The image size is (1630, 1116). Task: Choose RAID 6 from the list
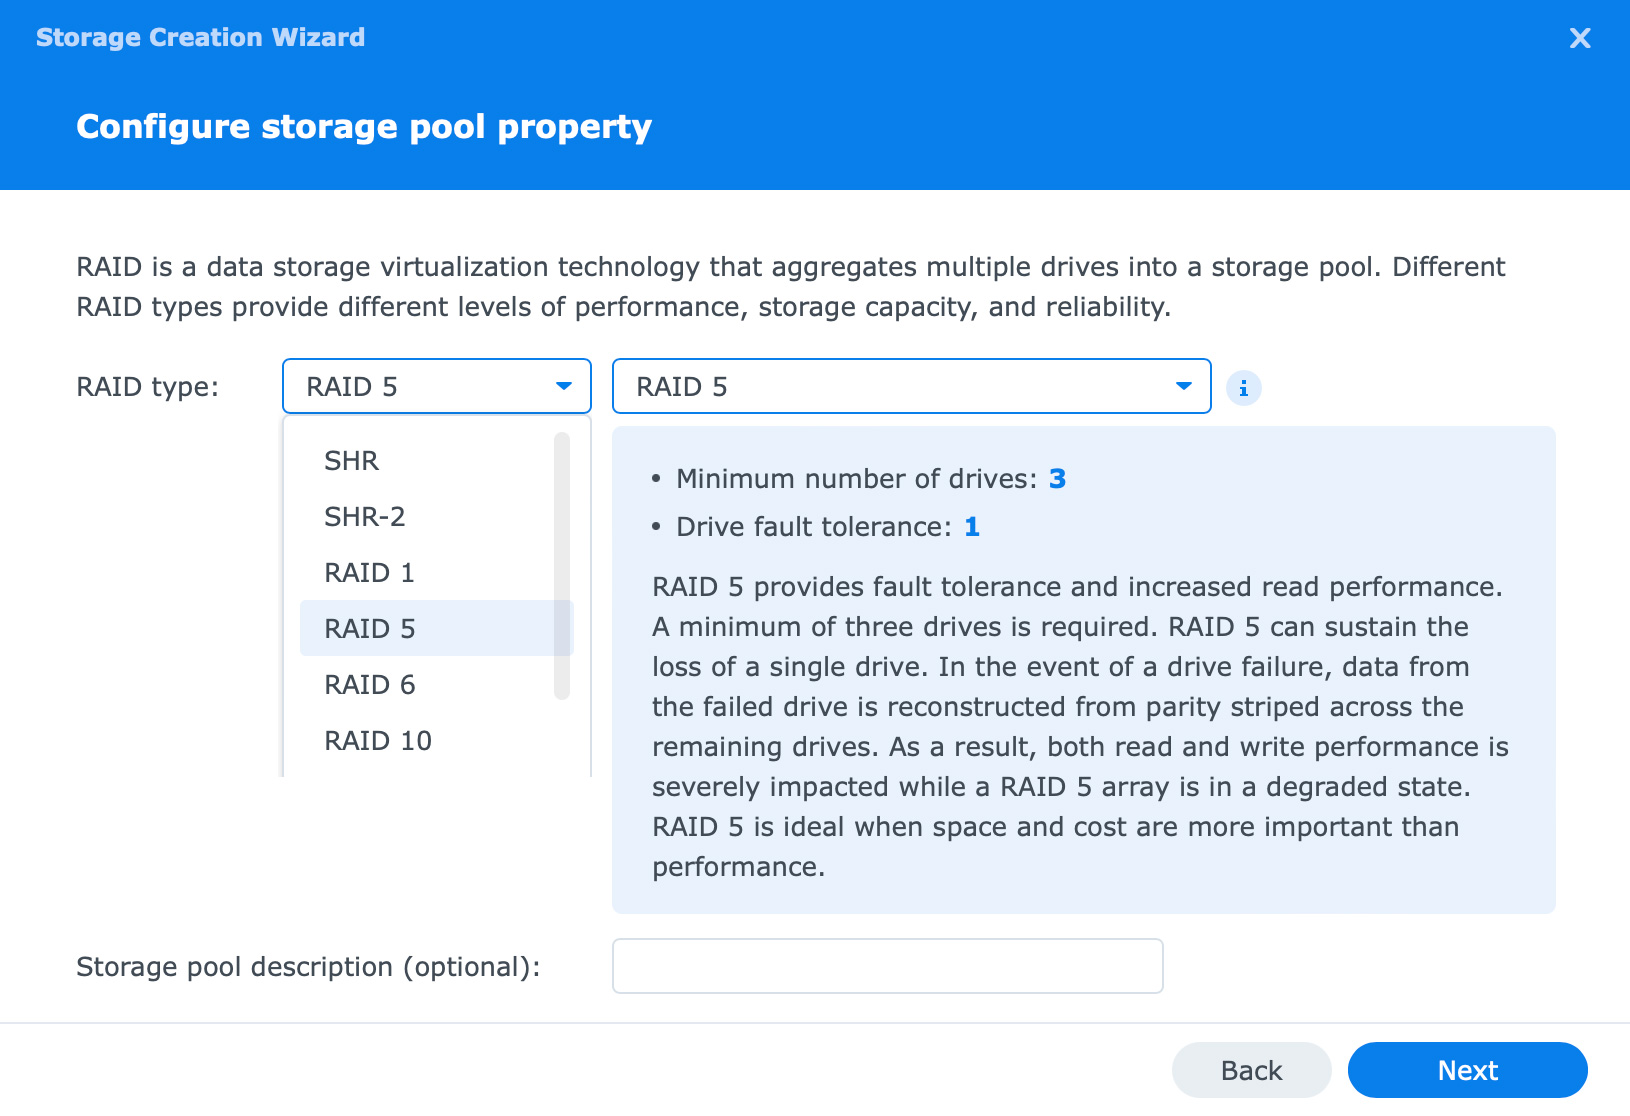click(x=369, y=685)
